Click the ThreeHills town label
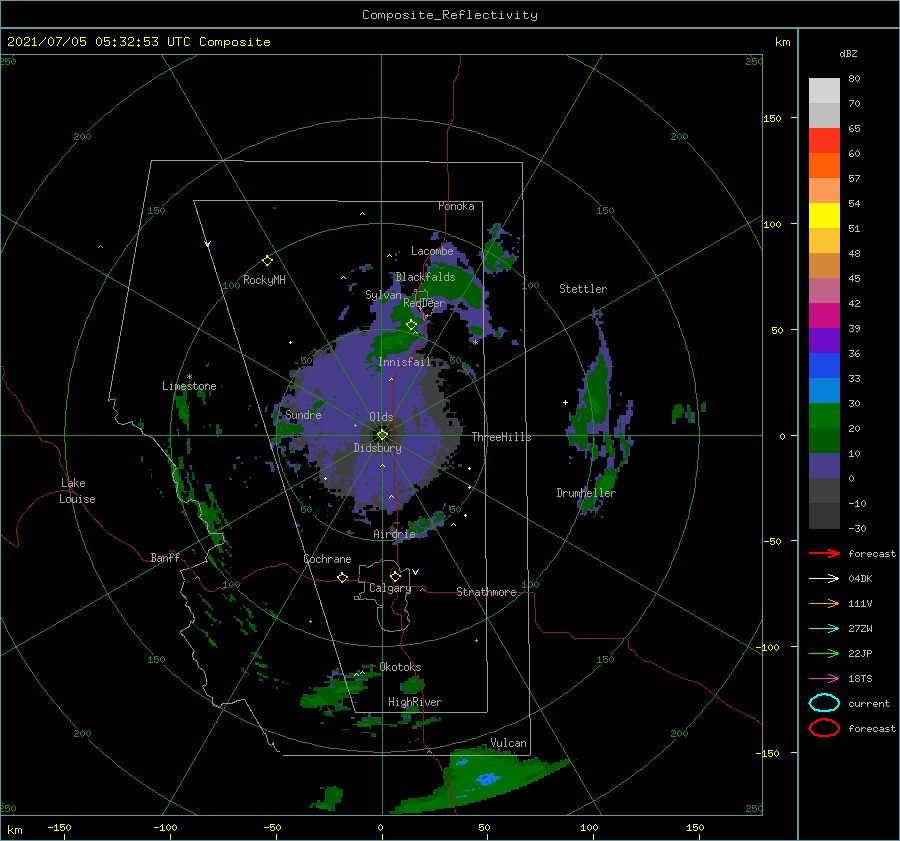The image size is (900, 841). click(x=501, y=437)
